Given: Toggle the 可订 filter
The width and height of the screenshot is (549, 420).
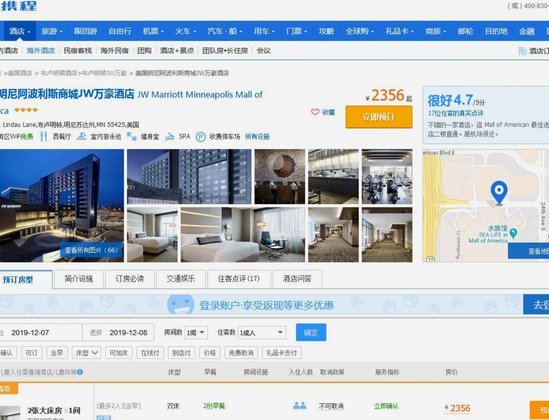Looking at the screenshot, I should pyautogui.click(x=32, y=353).
